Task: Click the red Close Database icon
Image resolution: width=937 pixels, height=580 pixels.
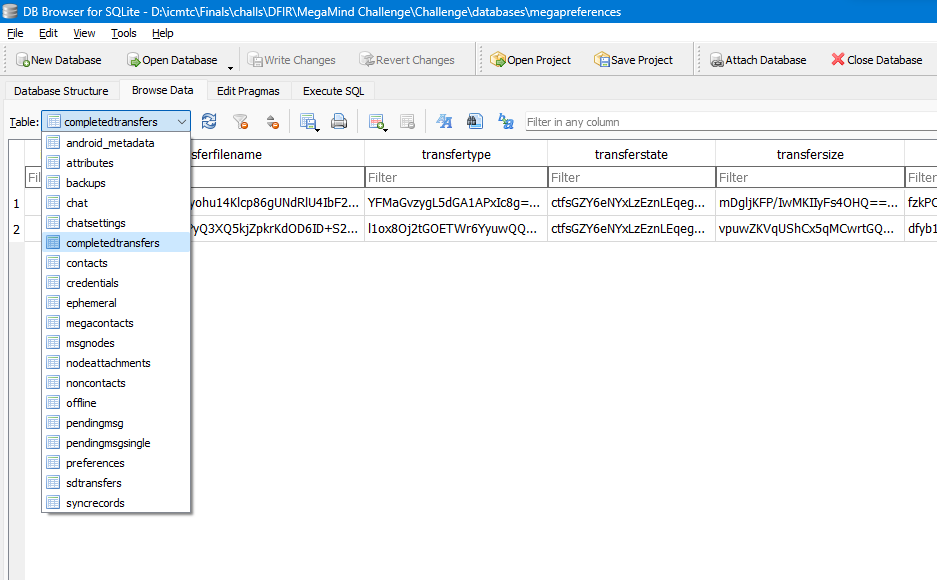Action: pyautogui.click(x=838, y=59)
